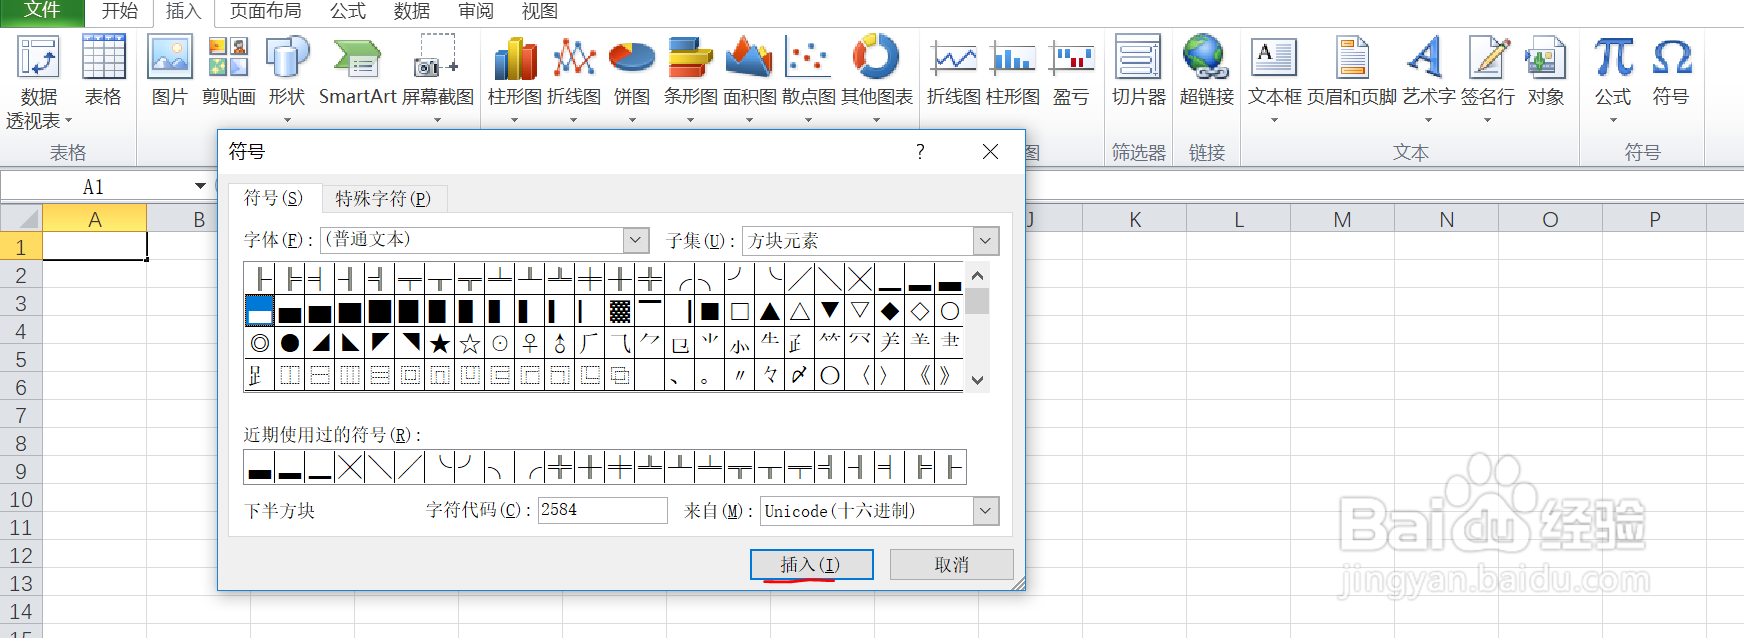Viewport: 1744px width, 638px height.
Task: Click the dialog Help question mark
Action: pos(920,152)
